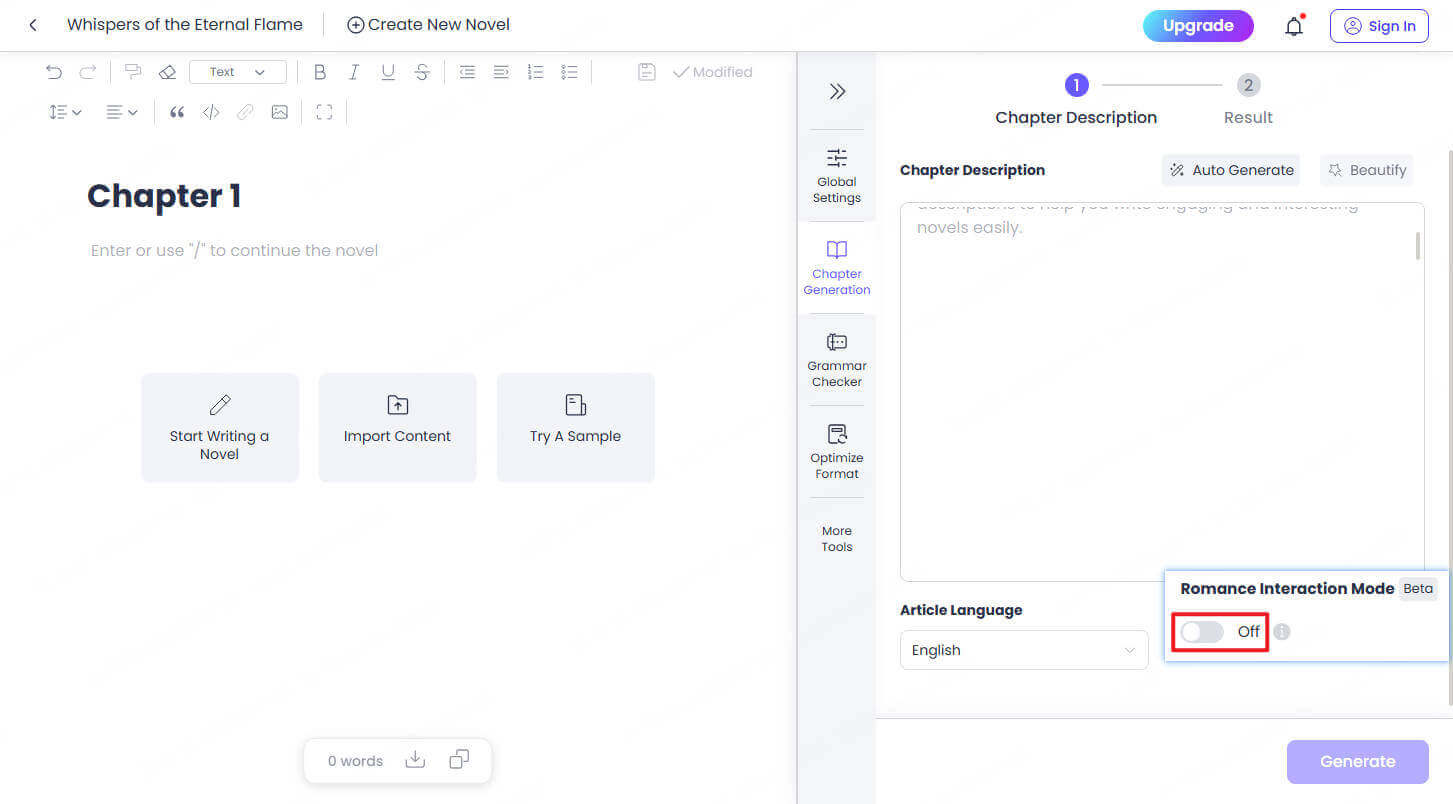Open the Optimize Format panel

coord(836,452)
